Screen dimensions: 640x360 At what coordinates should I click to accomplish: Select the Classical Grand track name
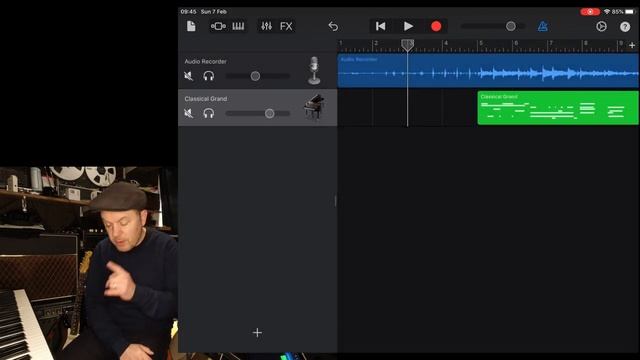click(x=206, y=99)
